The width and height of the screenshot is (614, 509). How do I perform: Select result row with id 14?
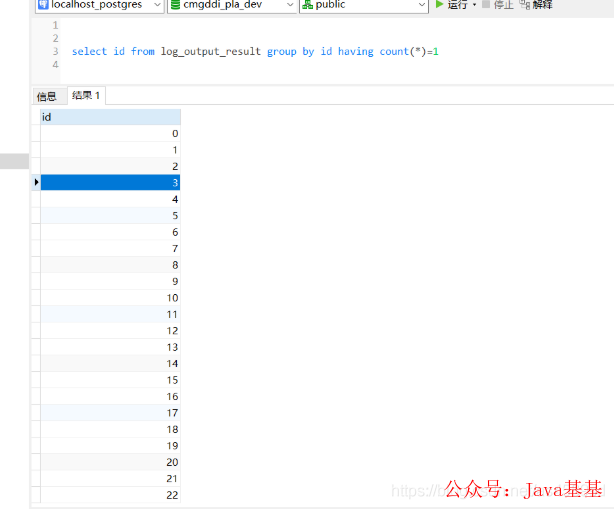click(x=110, y=364)
